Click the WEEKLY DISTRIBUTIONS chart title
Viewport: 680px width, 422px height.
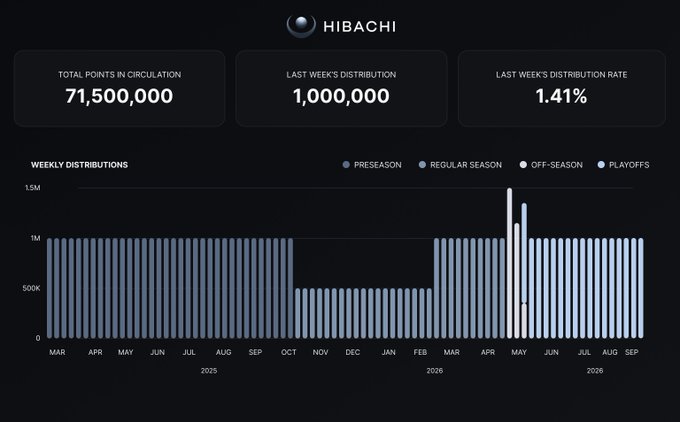79,165
